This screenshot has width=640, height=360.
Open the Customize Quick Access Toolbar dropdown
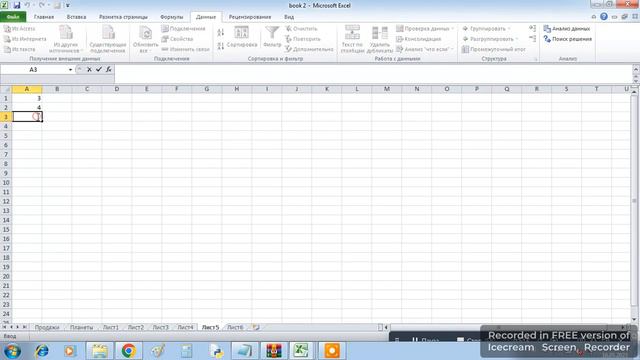(x=68, y=5)
